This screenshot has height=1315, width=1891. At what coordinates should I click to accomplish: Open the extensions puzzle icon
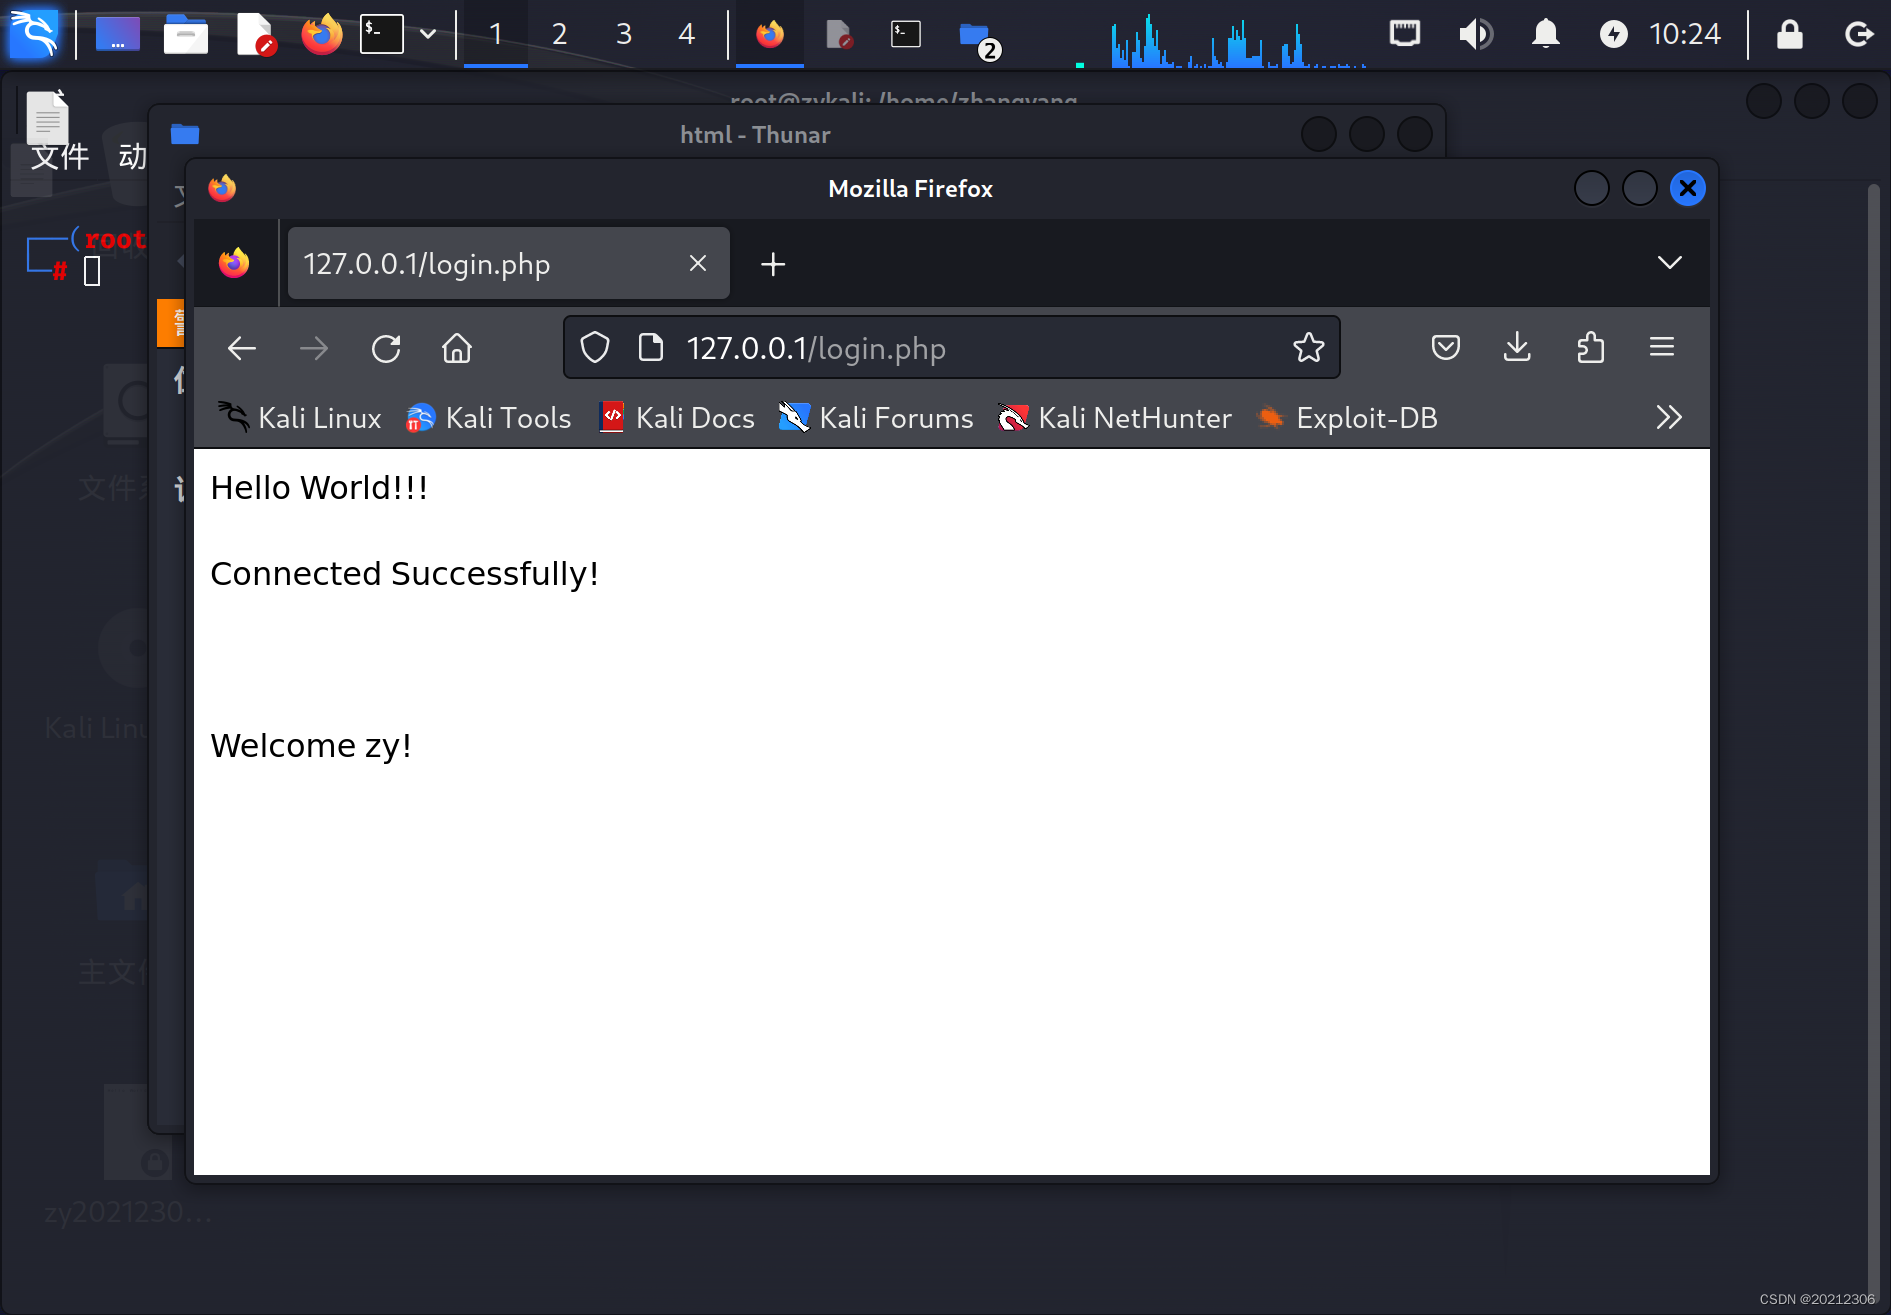[1590, 348]
